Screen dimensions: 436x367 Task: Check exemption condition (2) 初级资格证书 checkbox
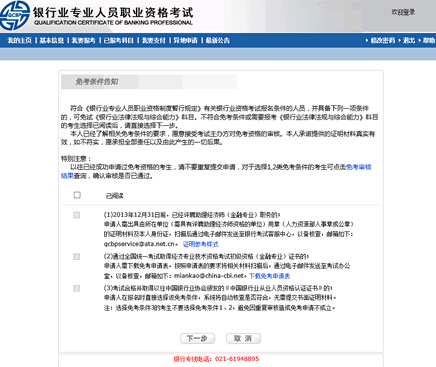[x=77, y=256]
